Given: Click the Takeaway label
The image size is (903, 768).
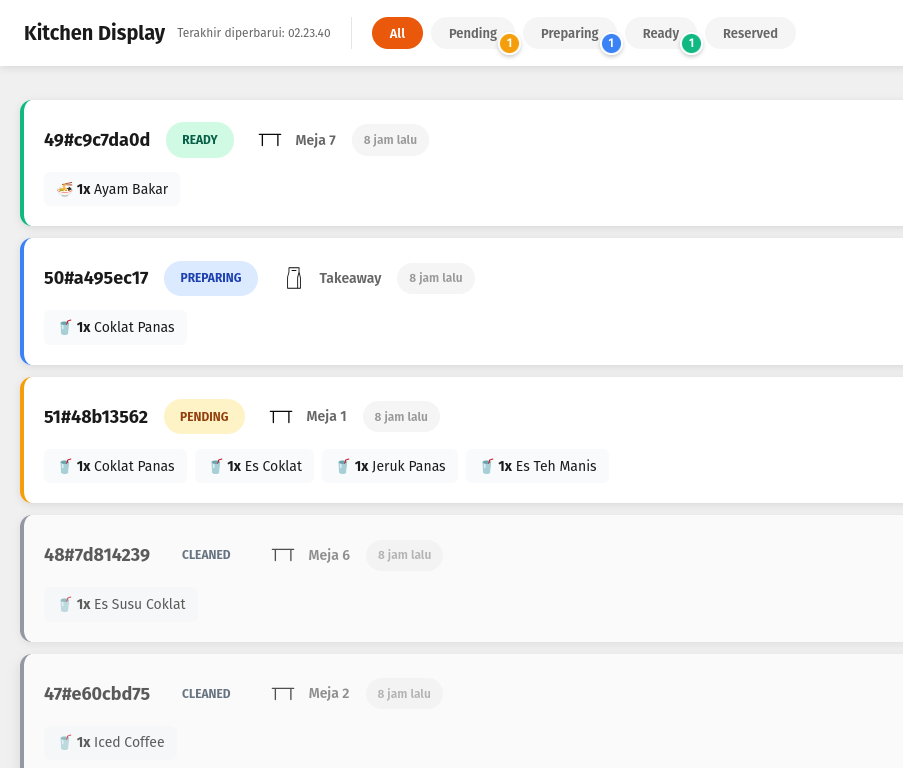Looking at the screenshot, I should 350,278.
